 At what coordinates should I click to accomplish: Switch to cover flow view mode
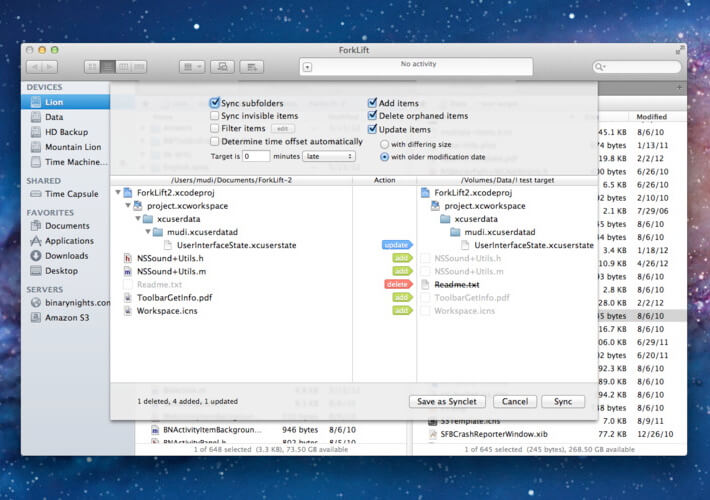point(139,67)
